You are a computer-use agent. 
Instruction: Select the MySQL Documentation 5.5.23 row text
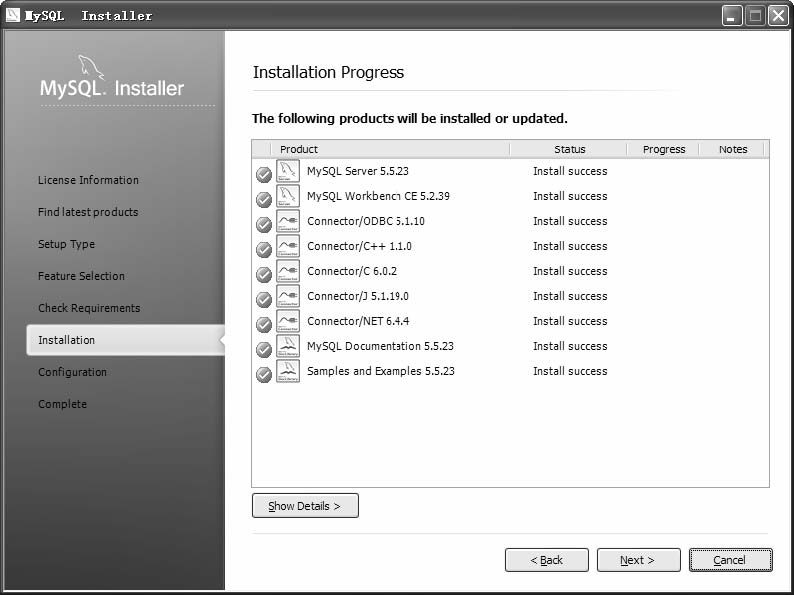point(380,346)
